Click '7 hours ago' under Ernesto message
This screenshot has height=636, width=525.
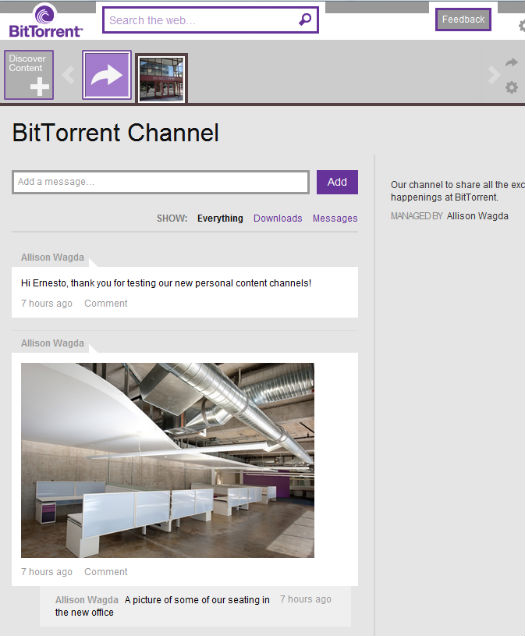pos(47,303)
